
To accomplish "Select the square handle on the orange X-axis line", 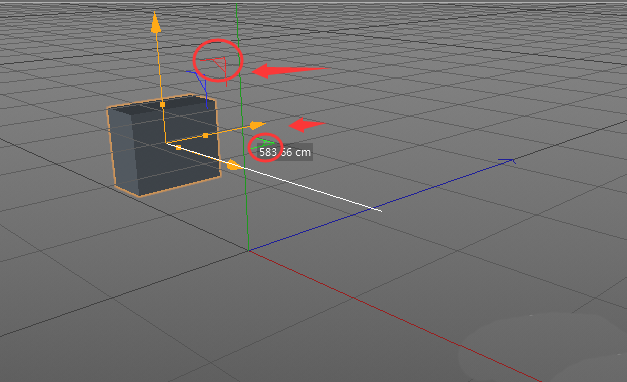I will (x=205, y=136).
